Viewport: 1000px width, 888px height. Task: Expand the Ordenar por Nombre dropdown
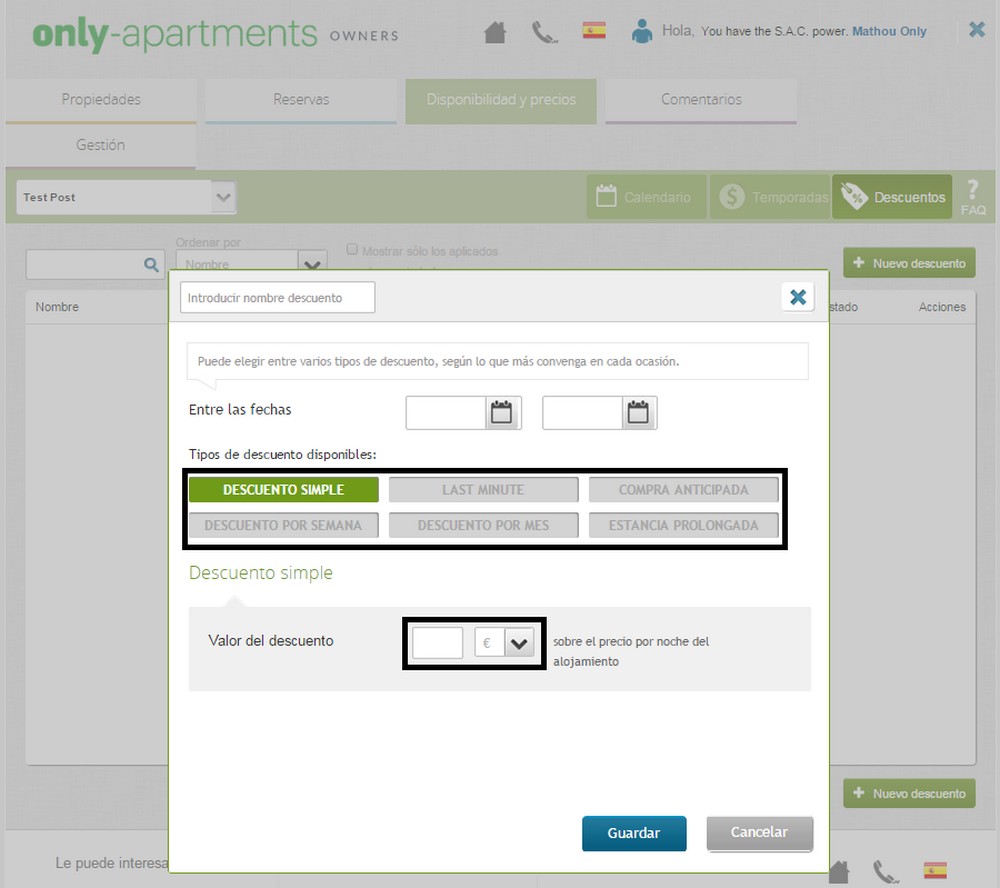coord(312,264)
